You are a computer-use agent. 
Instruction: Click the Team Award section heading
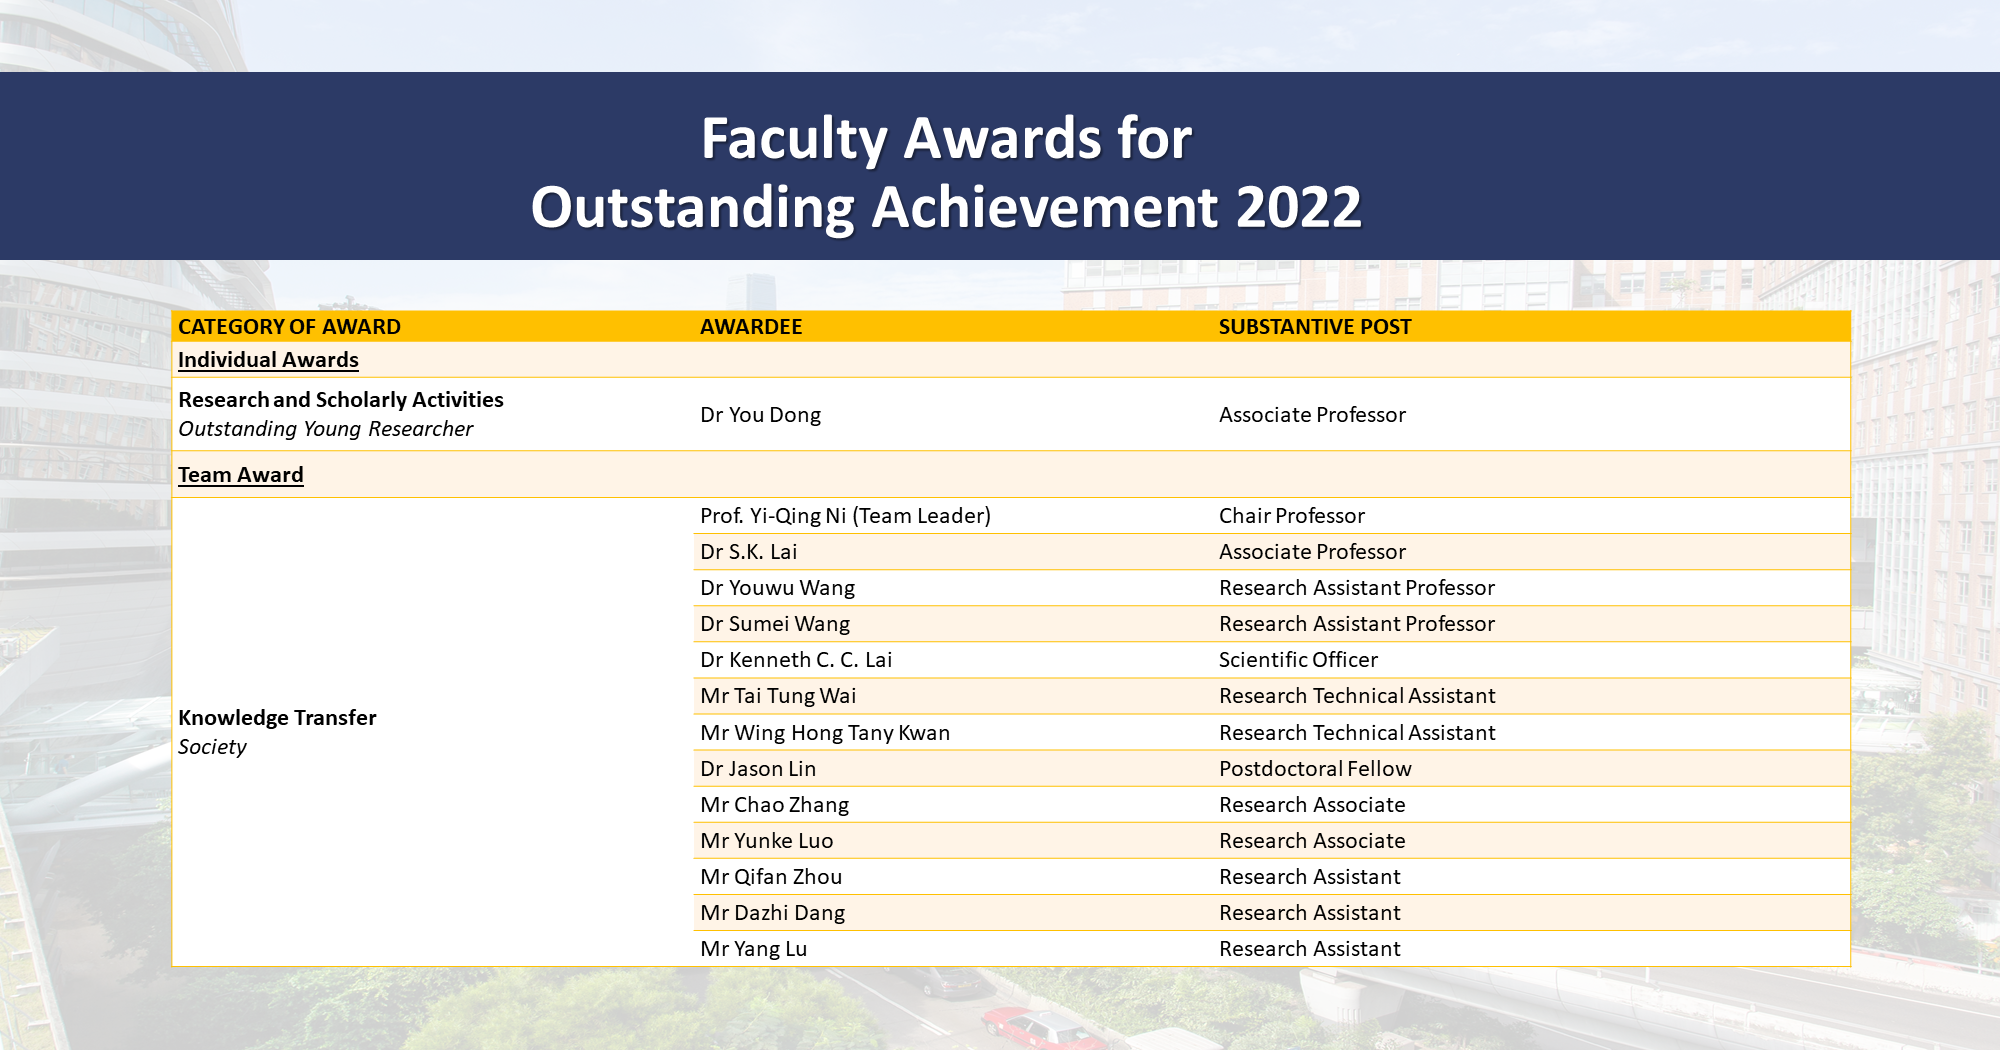click(240, 475)
